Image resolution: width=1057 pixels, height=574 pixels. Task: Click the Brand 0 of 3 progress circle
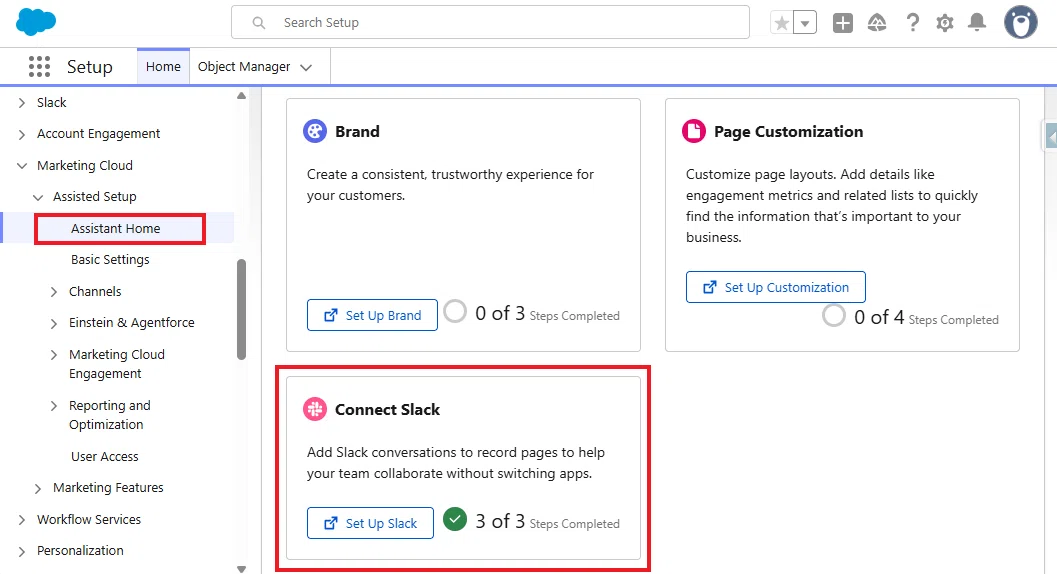pos(455,311)
